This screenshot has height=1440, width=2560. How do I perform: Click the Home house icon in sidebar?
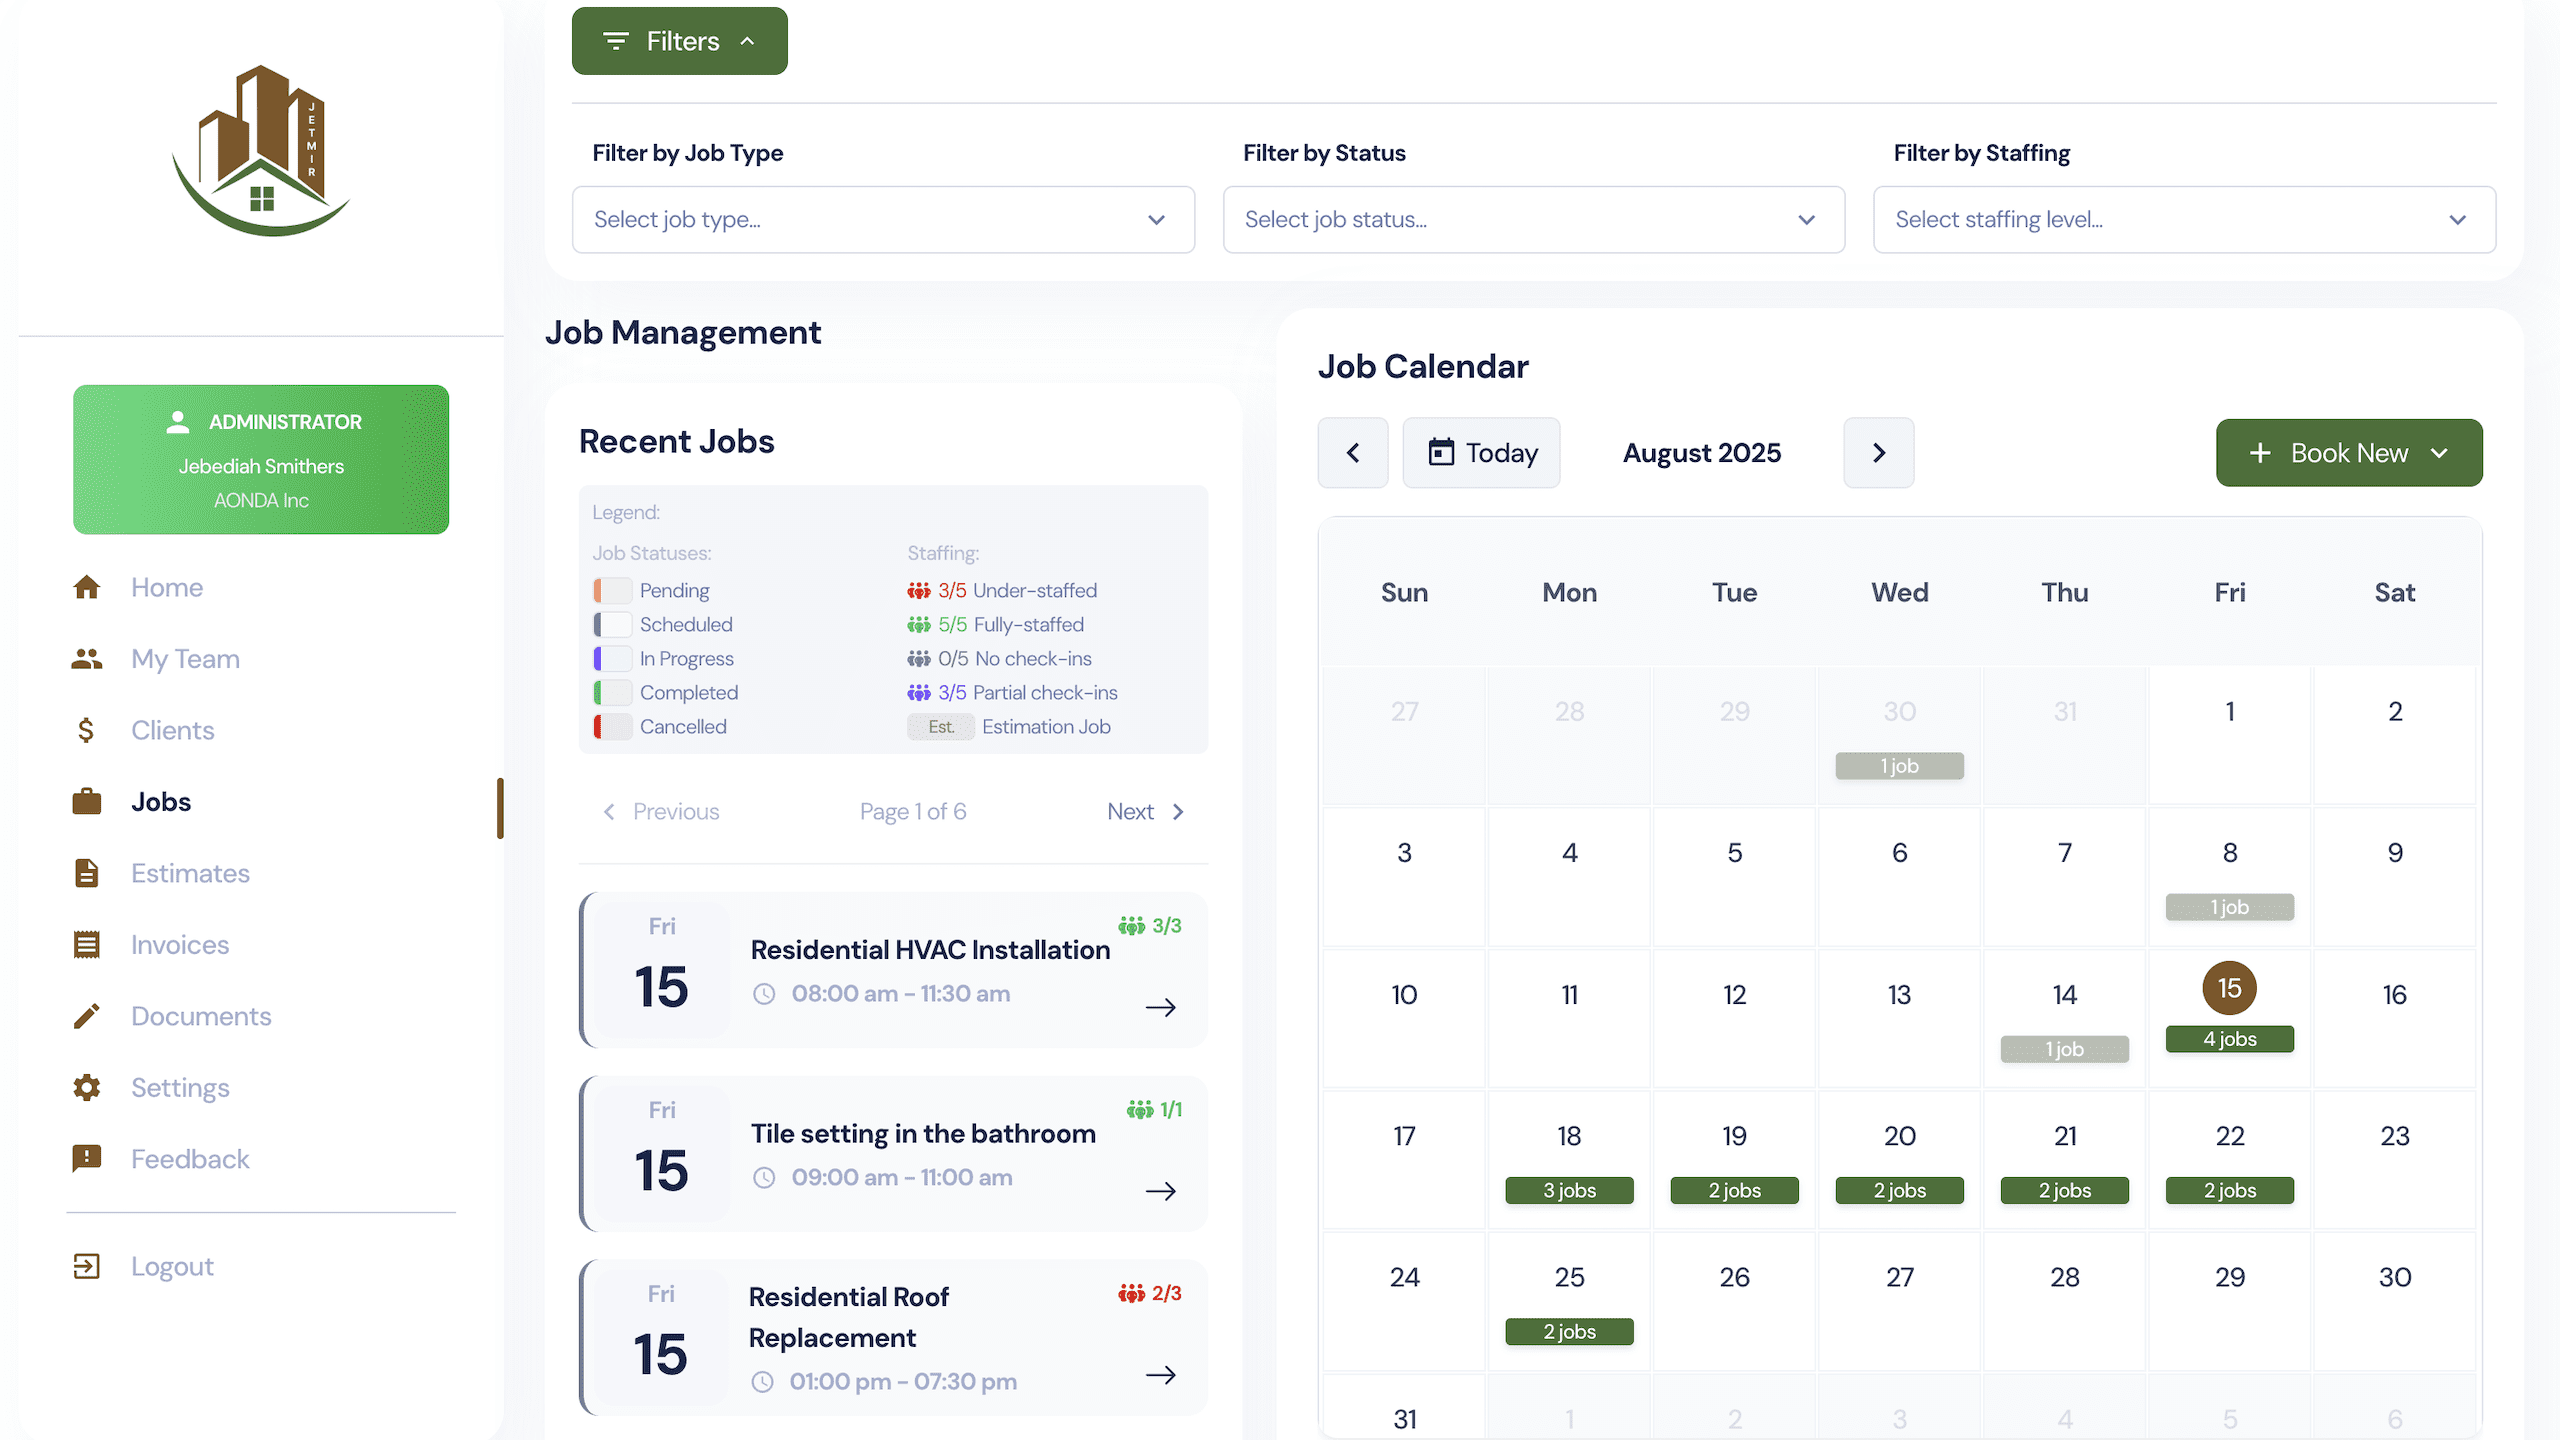point(87,587)
